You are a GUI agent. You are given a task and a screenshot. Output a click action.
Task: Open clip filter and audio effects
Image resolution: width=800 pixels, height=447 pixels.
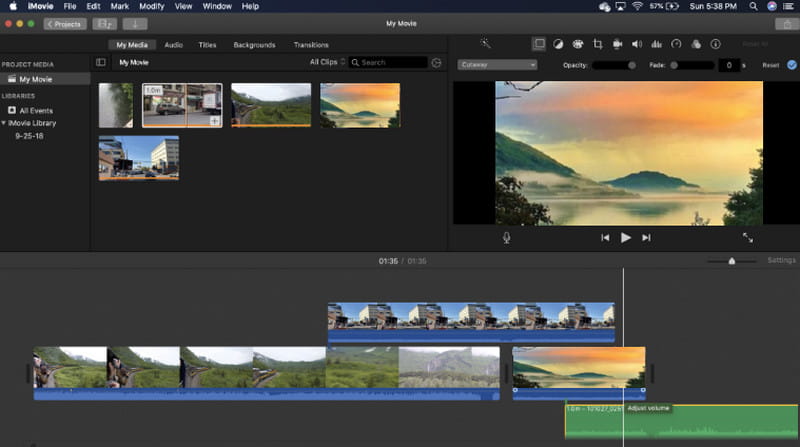696,44
